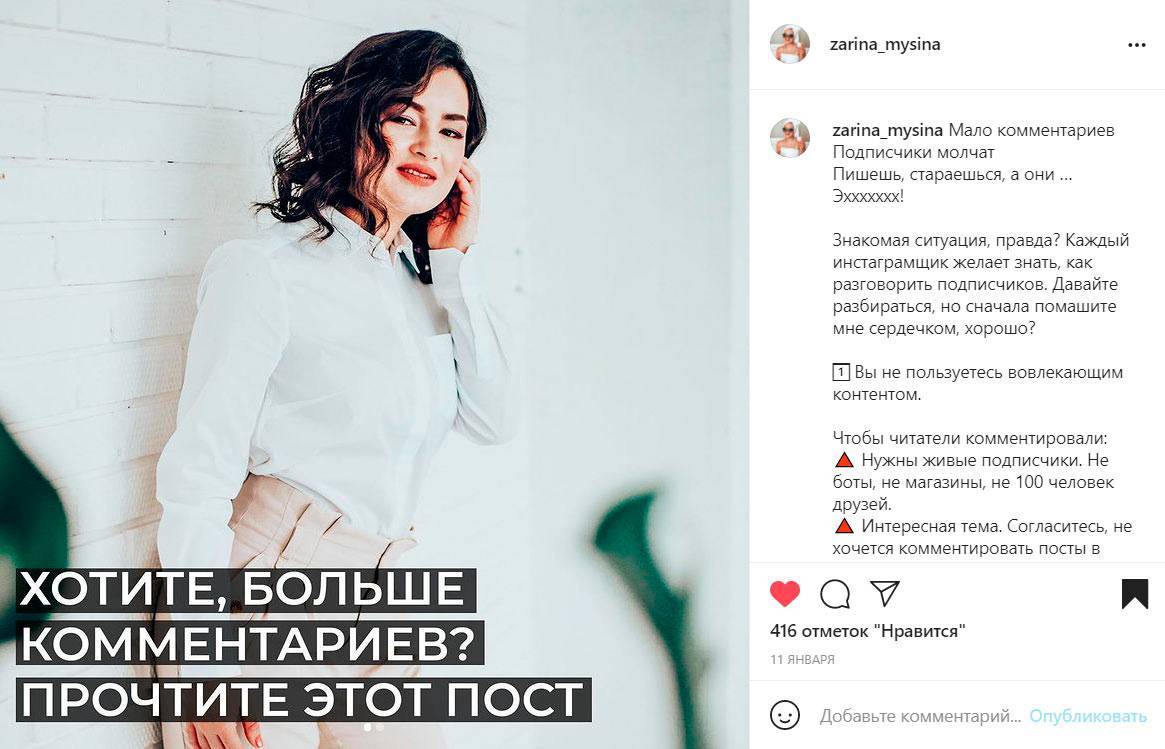Open comments via the speech bubble icon
This screenshot has height=749, width=1165.
point(835,594)
